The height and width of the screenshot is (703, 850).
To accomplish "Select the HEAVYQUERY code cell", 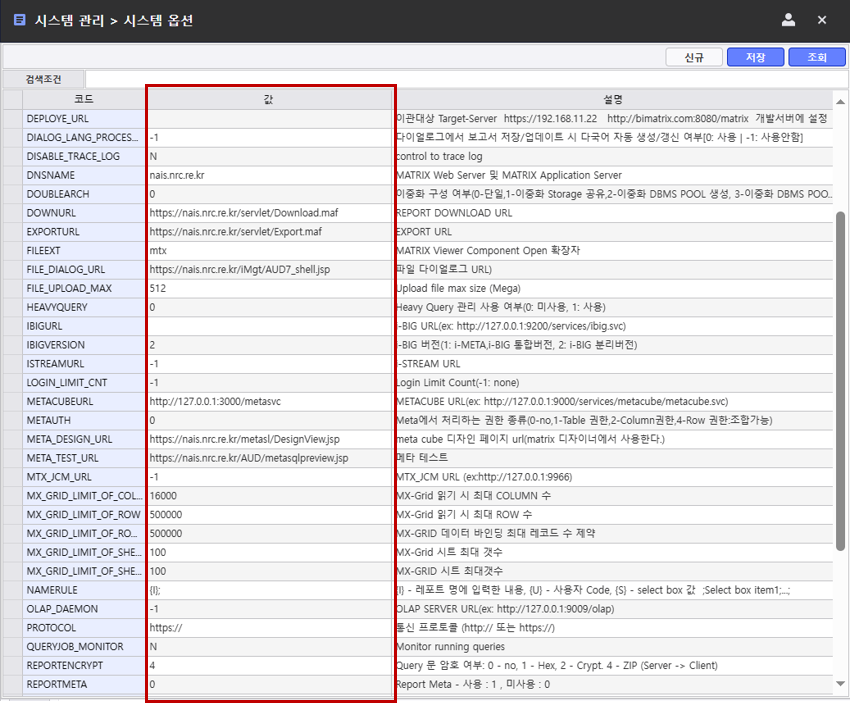I will click(84, 307).
